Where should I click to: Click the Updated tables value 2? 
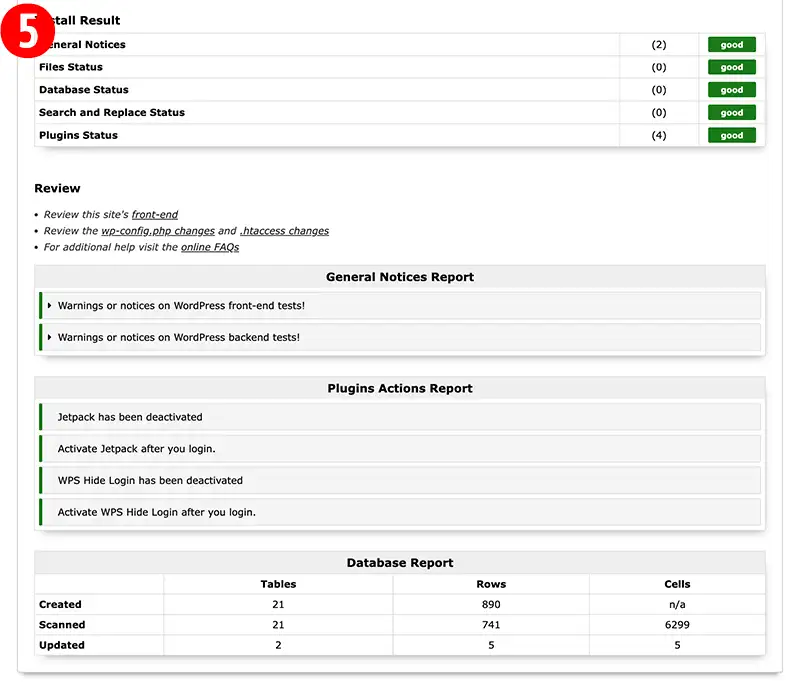tap(278, 645)
